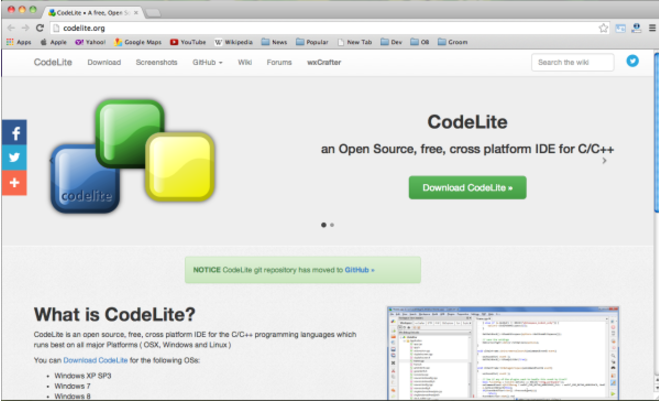Open the Apple bookmark
659x401 pixels.
[53, 42]
